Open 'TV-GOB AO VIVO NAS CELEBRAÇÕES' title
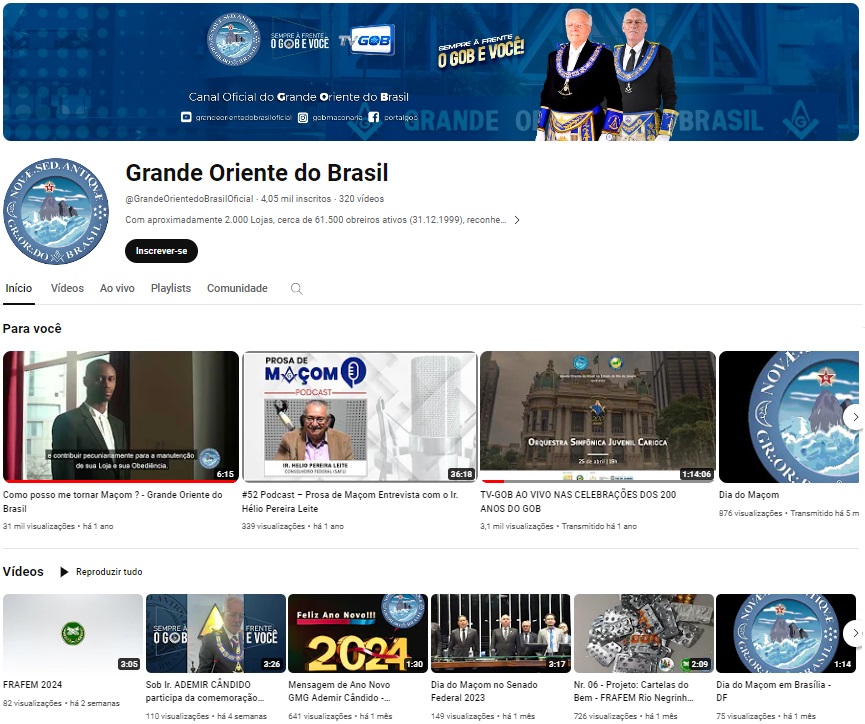 point(578,502)
